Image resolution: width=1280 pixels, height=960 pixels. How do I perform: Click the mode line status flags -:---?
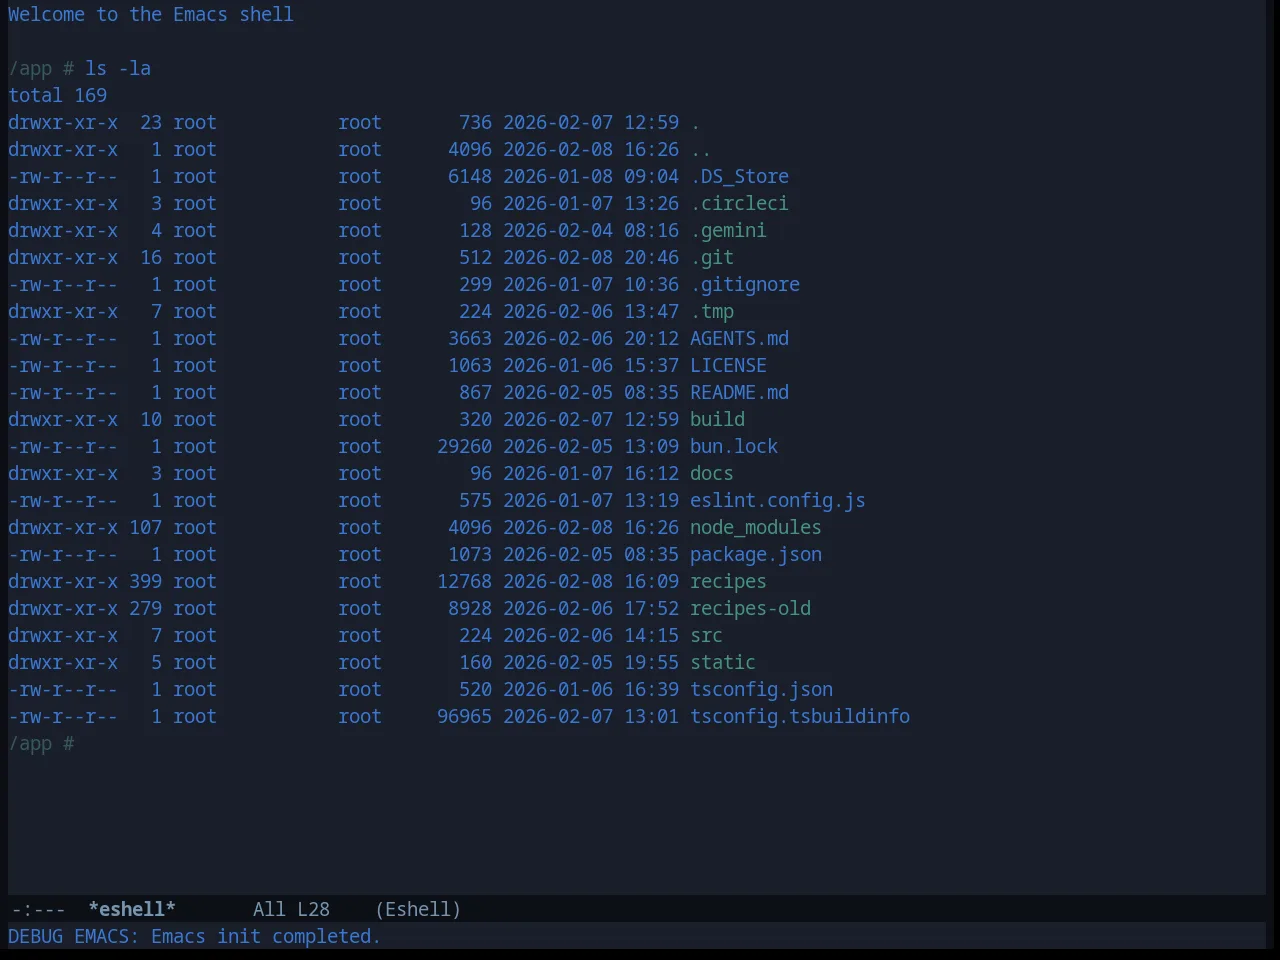[x=38, y=909]
